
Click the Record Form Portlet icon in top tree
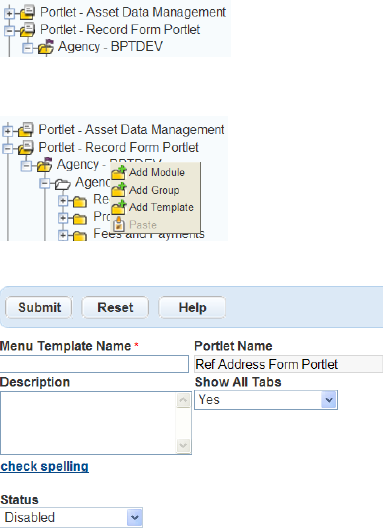27,30
